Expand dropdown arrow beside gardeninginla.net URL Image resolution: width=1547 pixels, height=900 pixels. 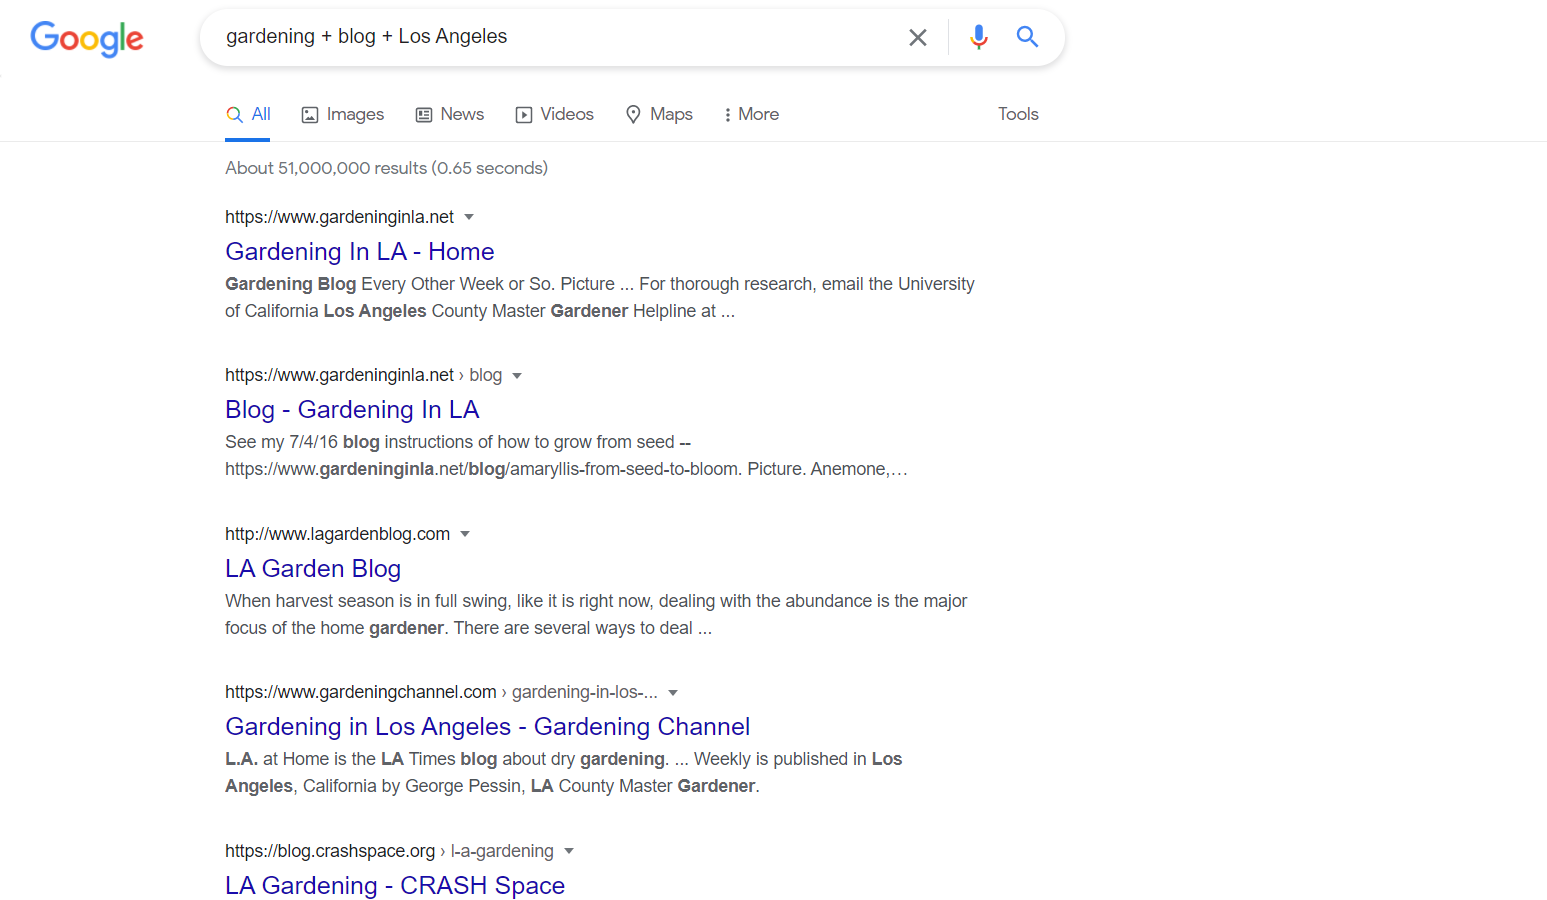click(469, 217)
